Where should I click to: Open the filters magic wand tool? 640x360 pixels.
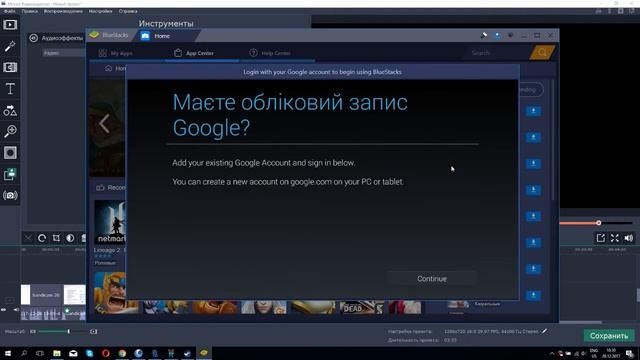point(10,46)
